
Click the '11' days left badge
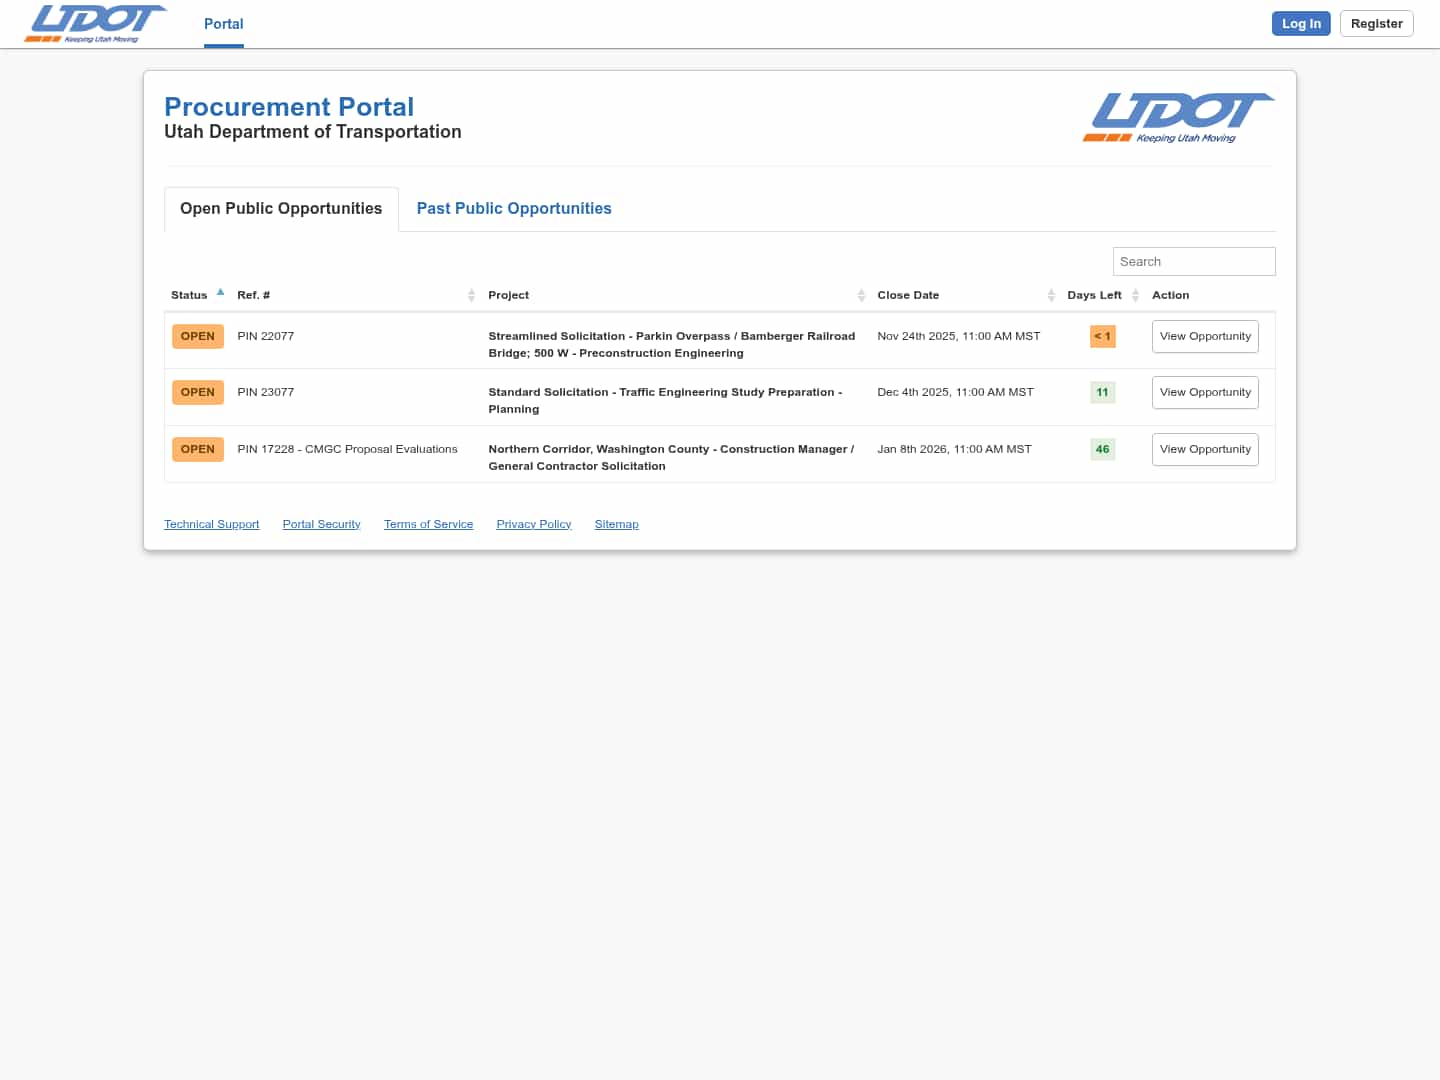point(1103,392)
